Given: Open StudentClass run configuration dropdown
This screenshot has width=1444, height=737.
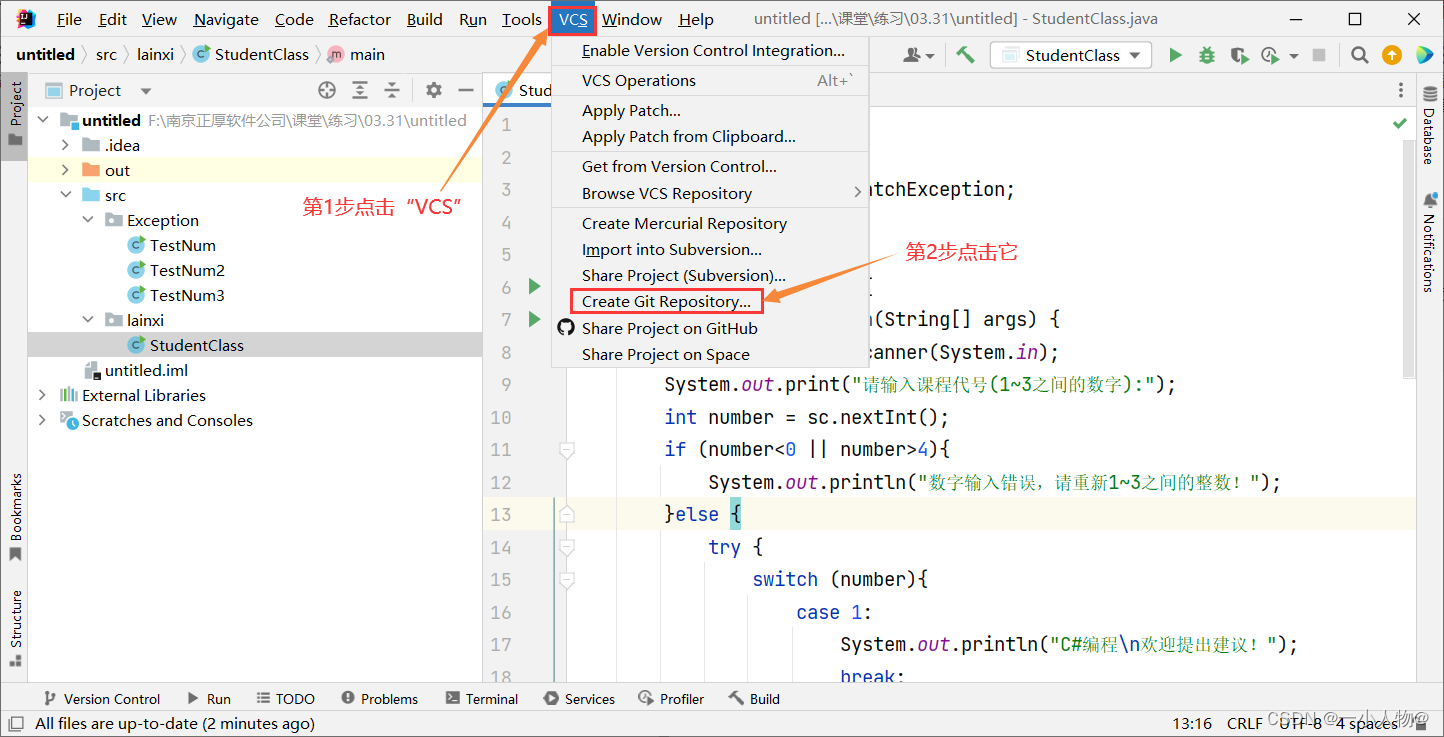Looking at the screenshot, I should 1071,55.
